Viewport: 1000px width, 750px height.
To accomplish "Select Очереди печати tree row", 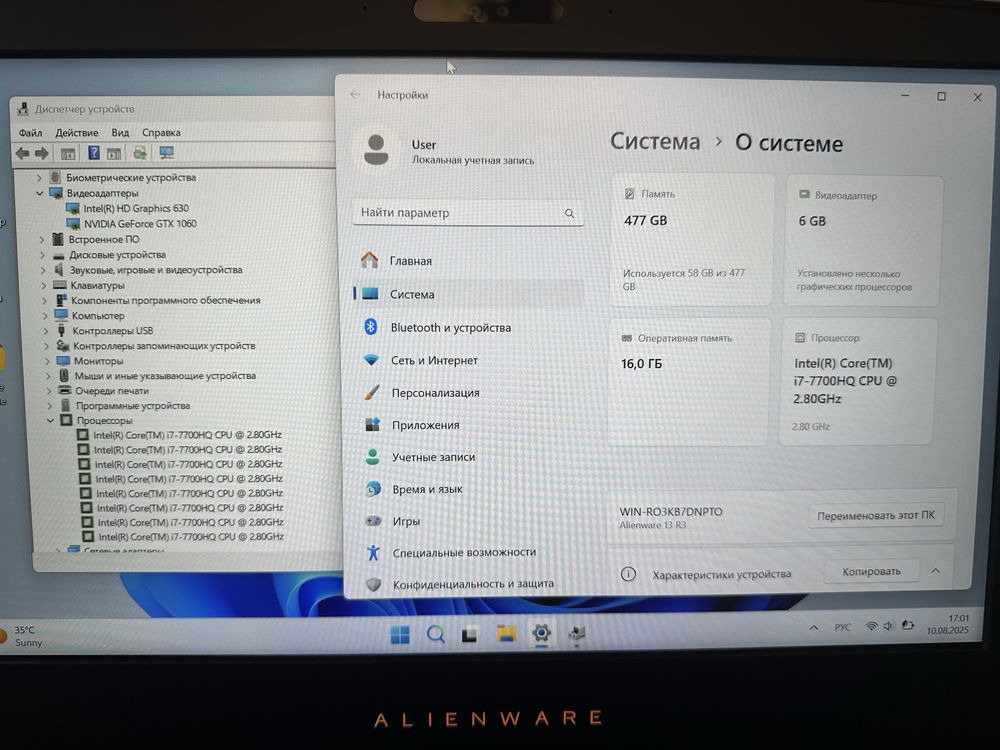I will click(112, 391).
